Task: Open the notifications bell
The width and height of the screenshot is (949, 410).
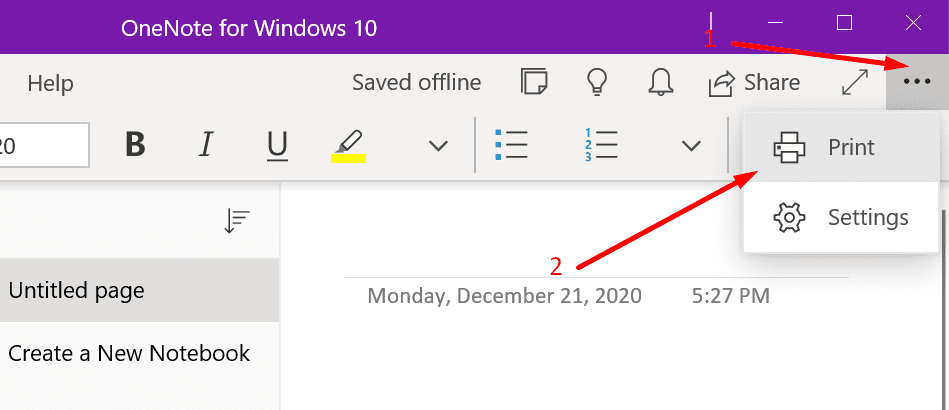Action: (660, 82)
